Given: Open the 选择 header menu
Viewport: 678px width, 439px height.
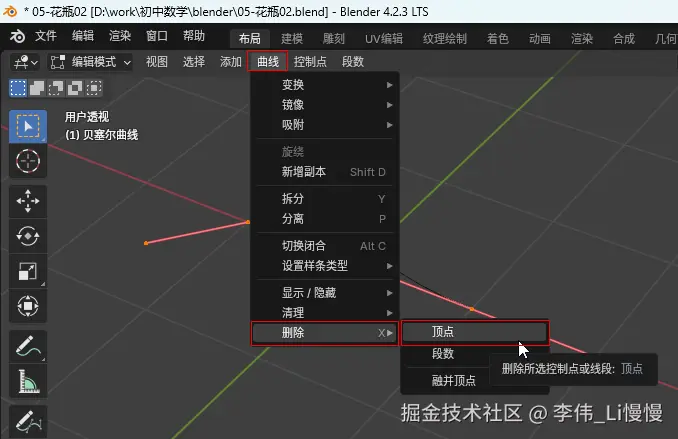Looking at the screenshot, I should (194, 62).
